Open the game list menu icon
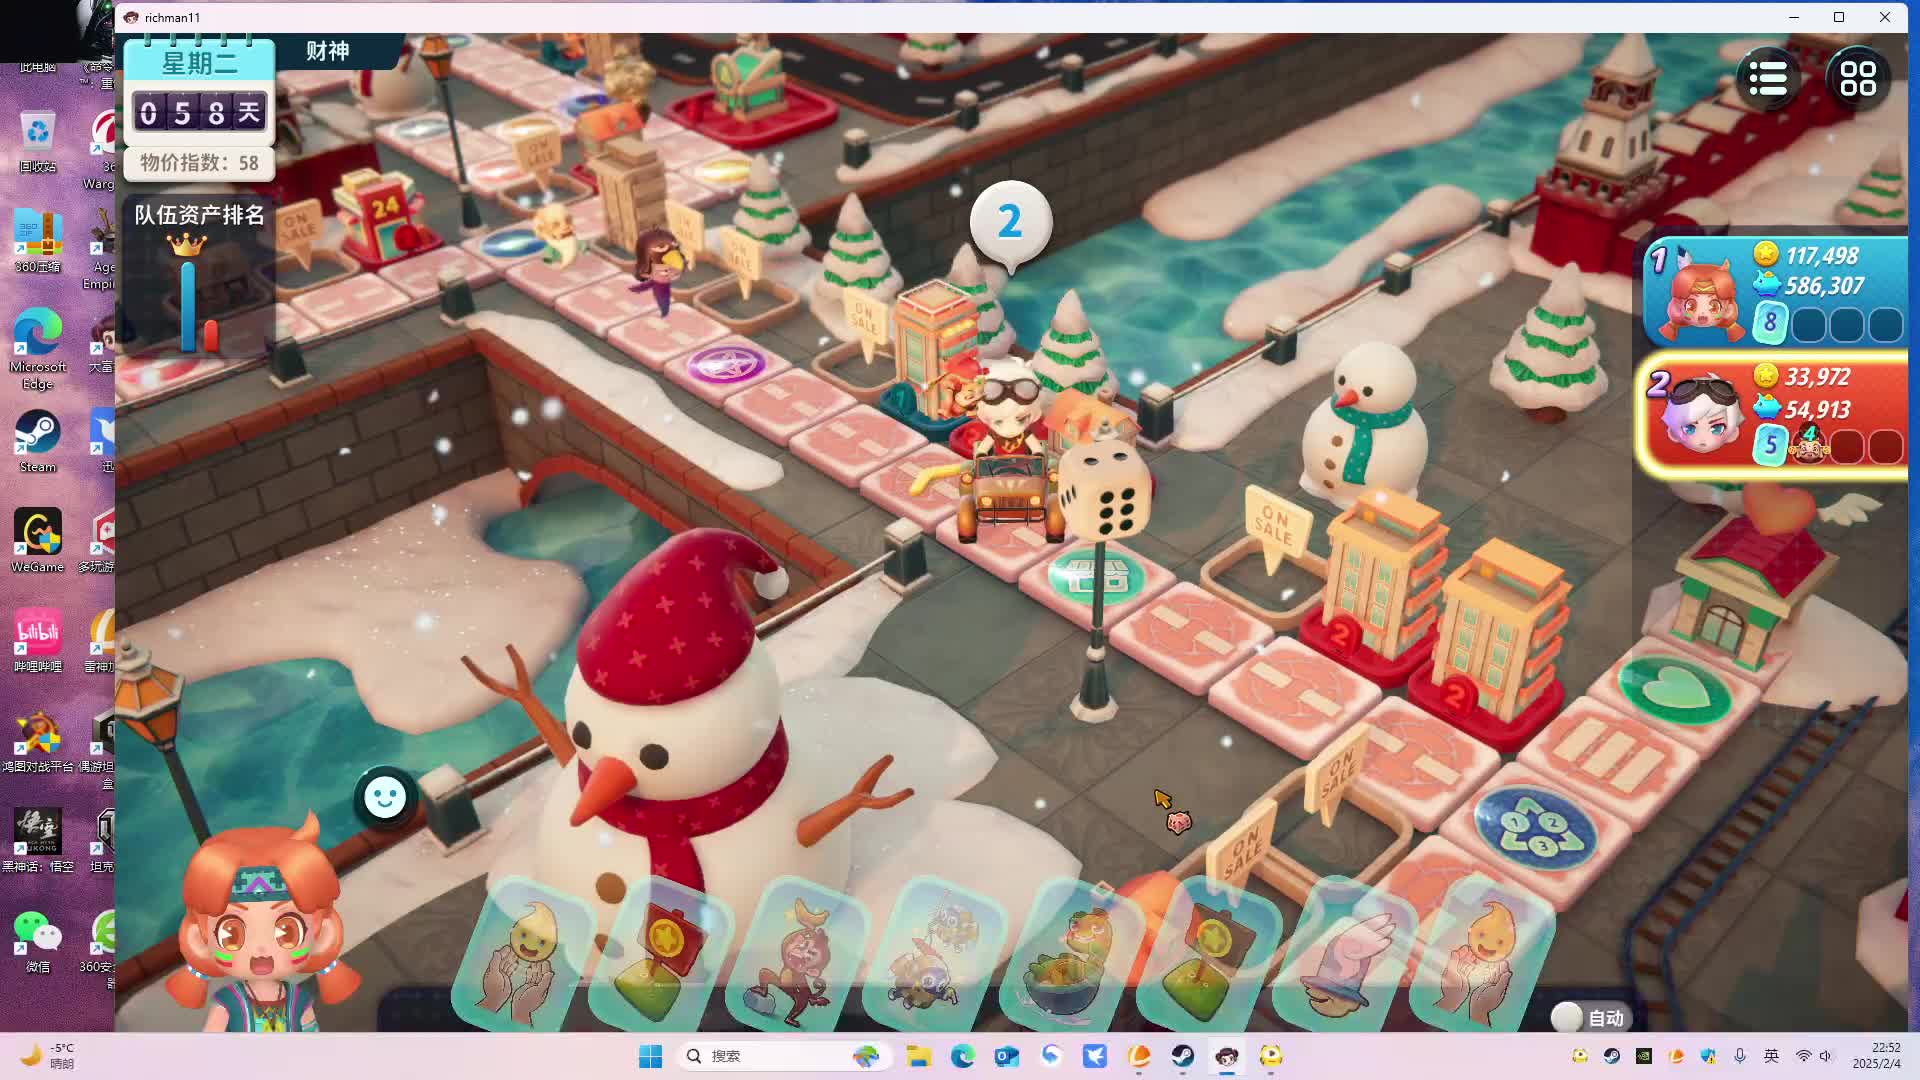 1768,78
